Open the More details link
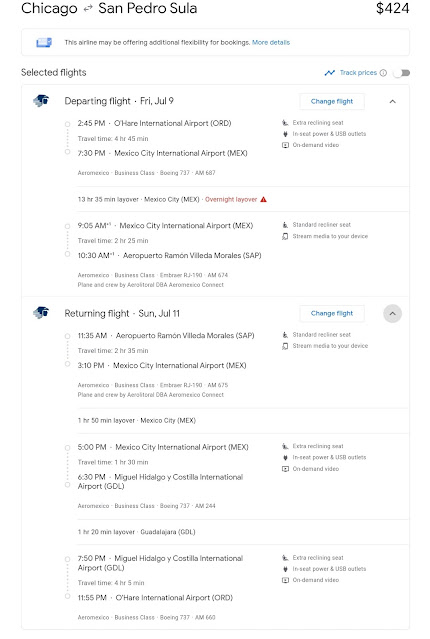Screen dimensions: 430x639 point(271,42)
